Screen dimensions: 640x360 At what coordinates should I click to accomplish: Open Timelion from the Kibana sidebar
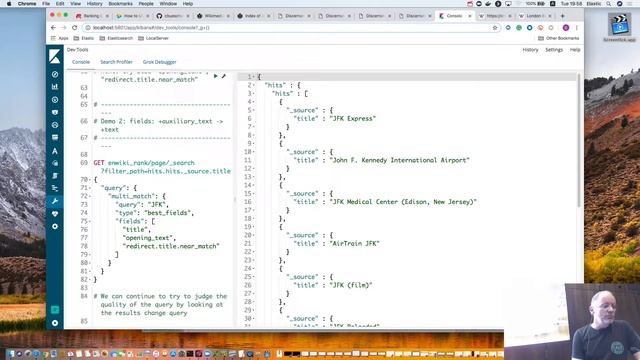pos(55,112)
